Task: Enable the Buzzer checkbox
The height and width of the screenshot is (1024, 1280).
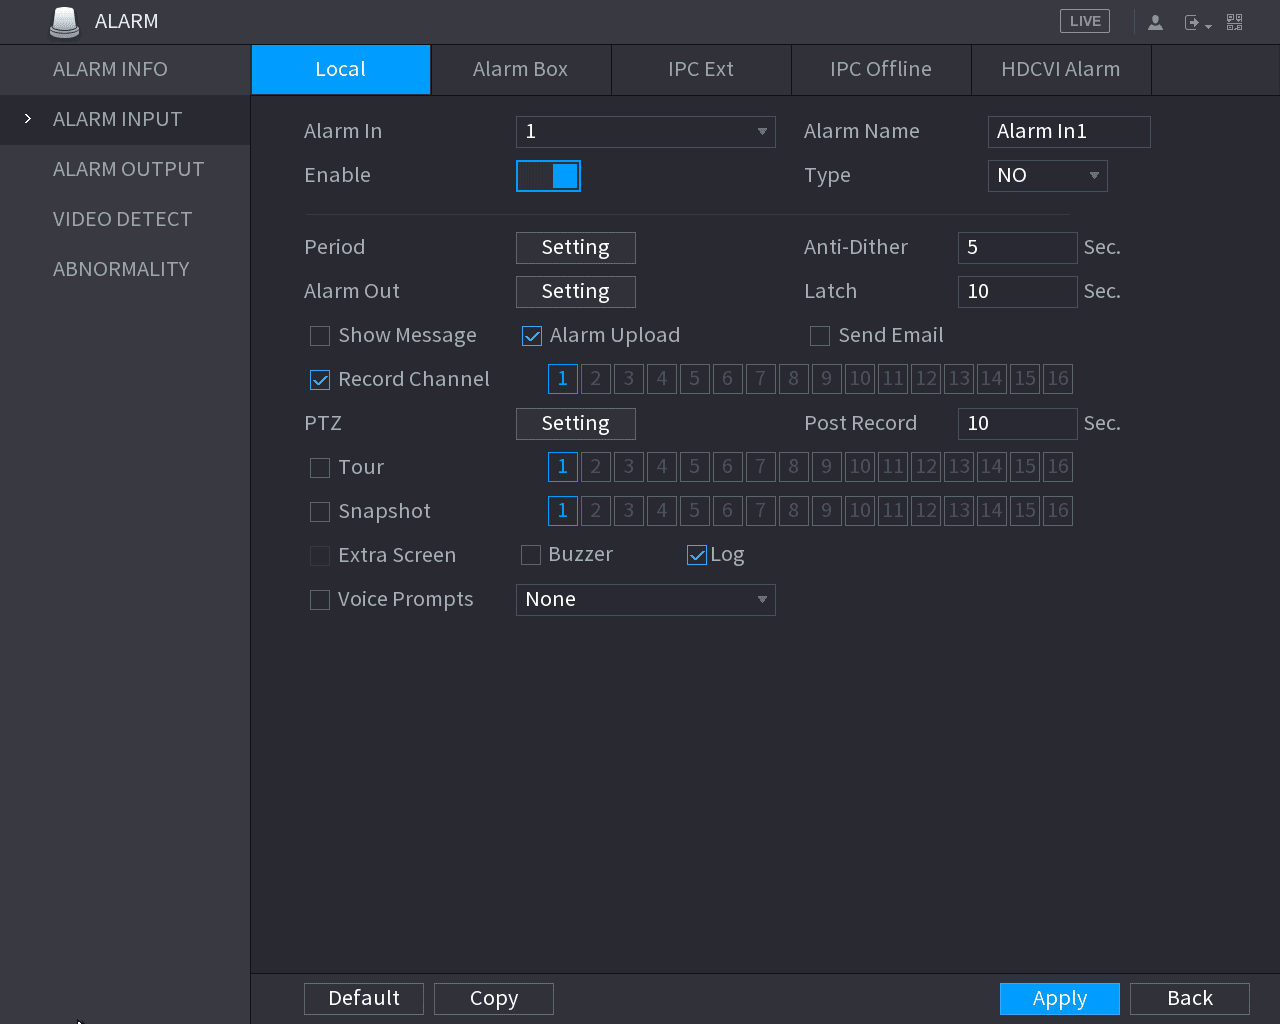Action: pos(531,555)
